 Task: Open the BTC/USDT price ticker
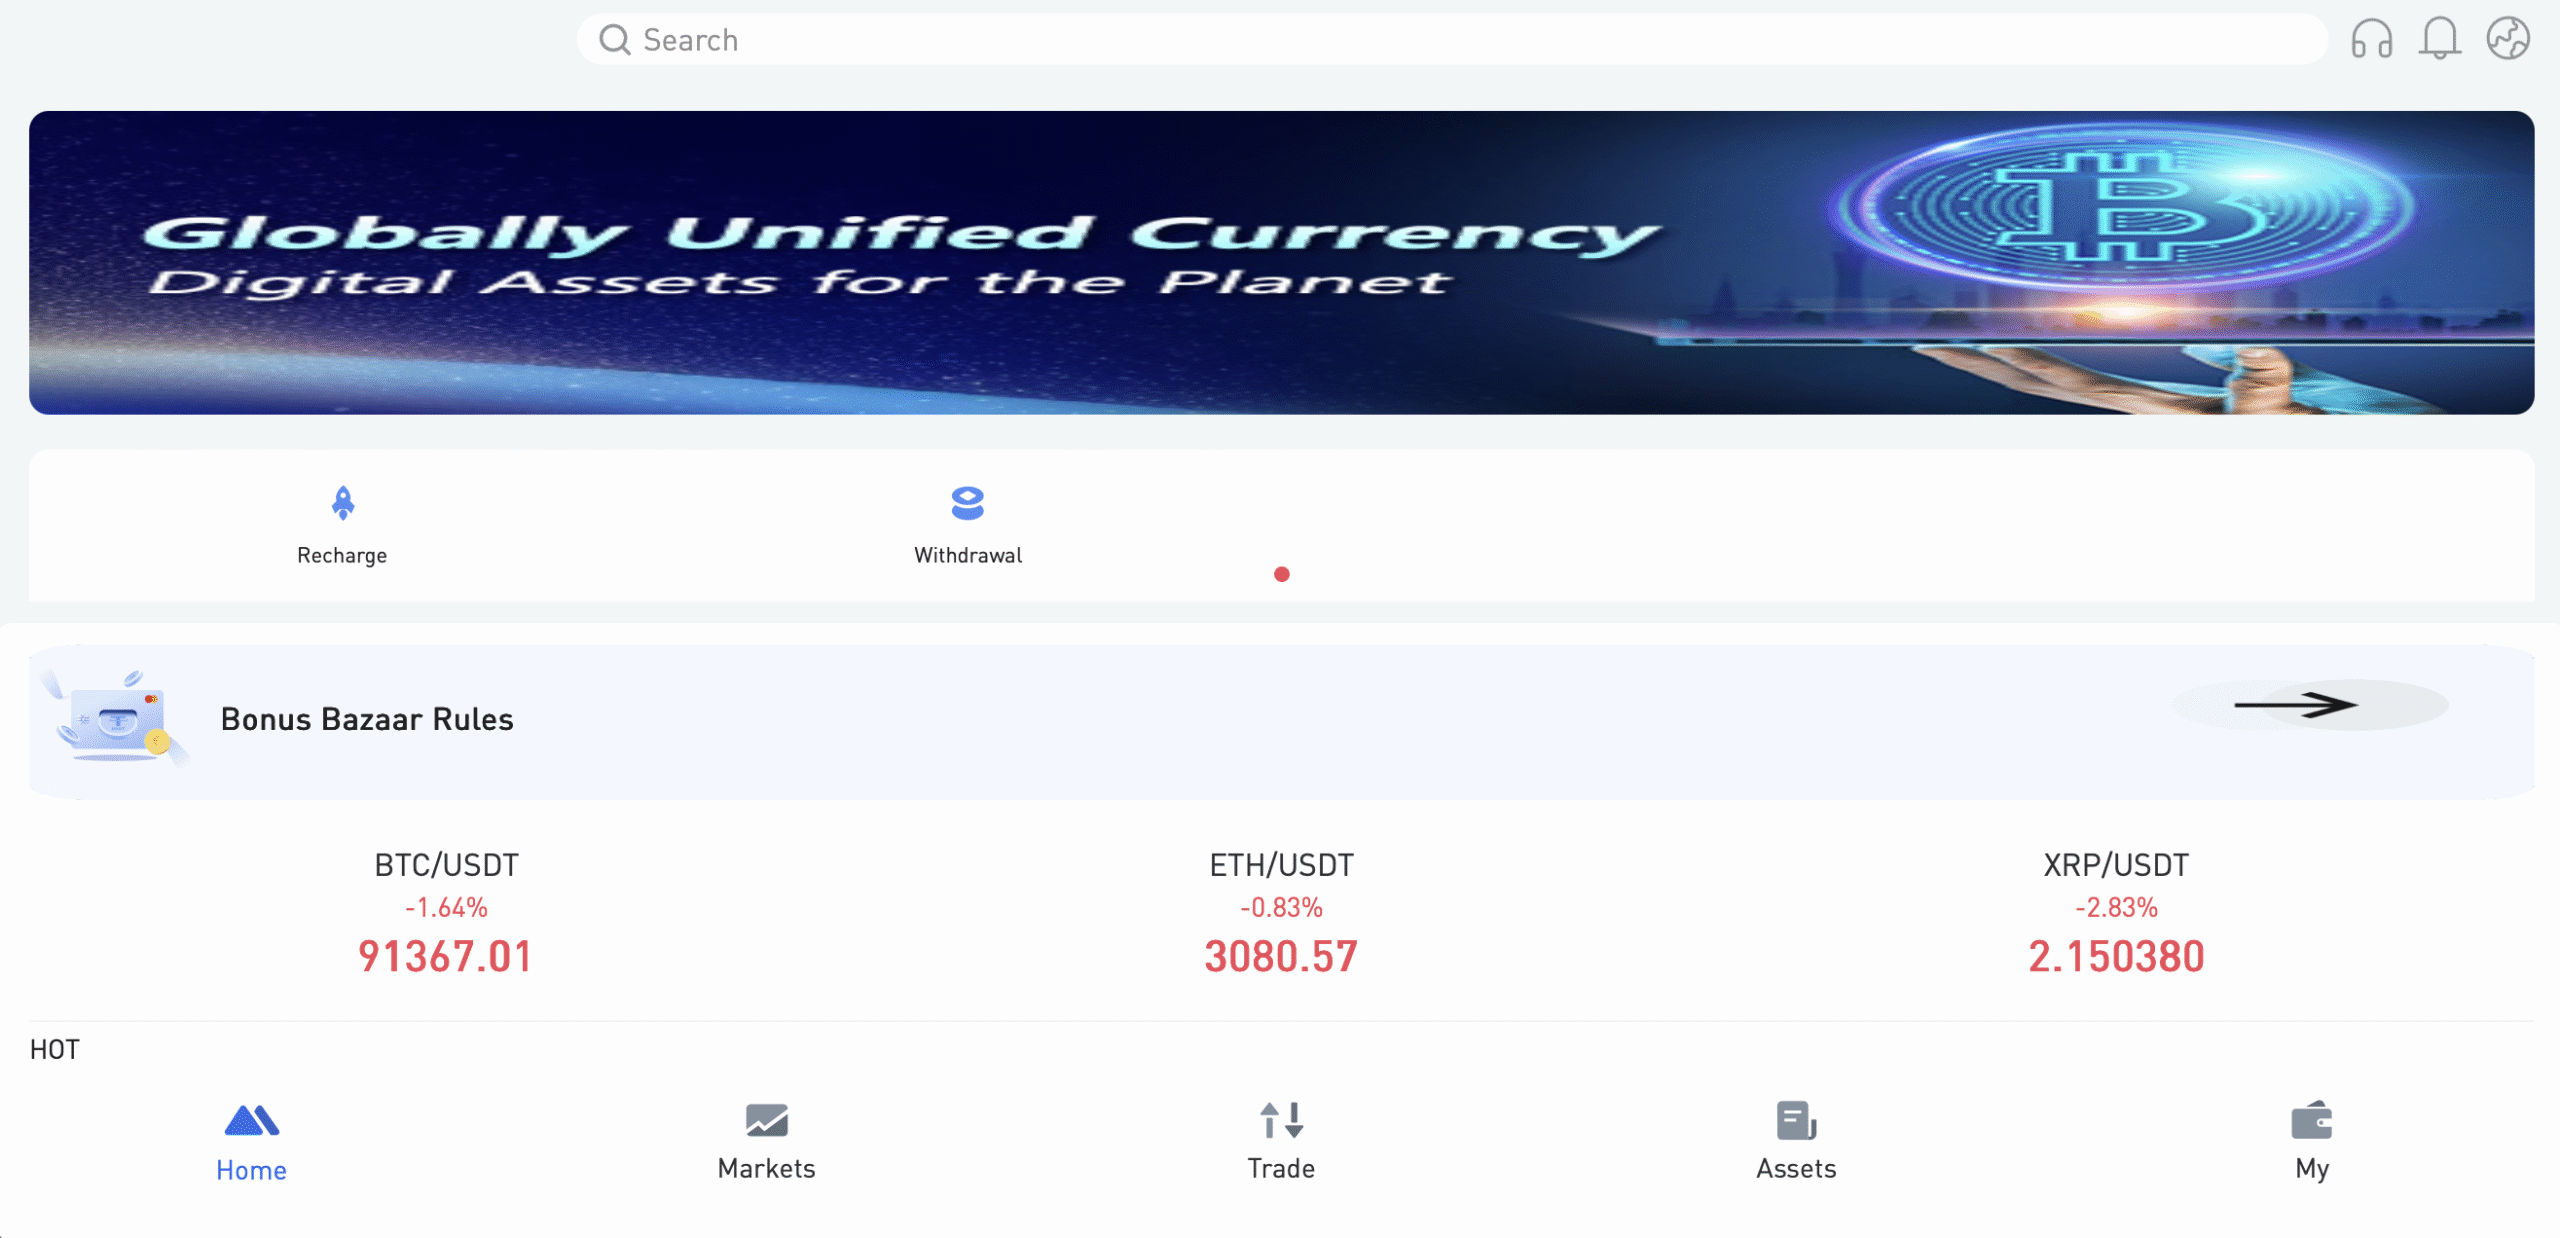coord(446,913)
